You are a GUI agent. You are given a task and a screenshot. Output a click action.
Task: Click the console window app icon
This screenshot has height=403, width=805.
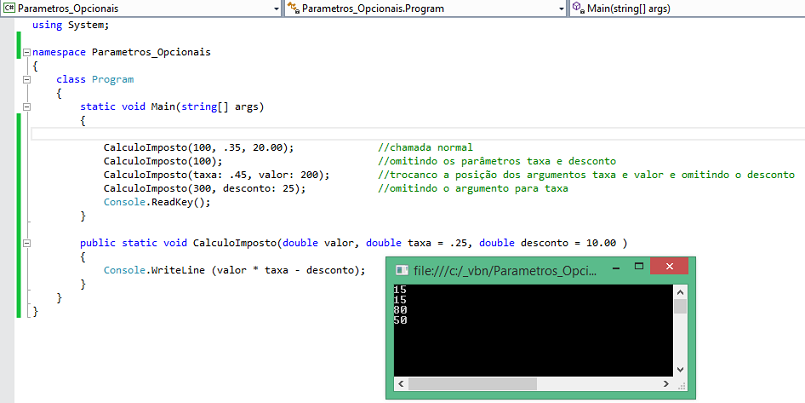click(x=402, y=271)
